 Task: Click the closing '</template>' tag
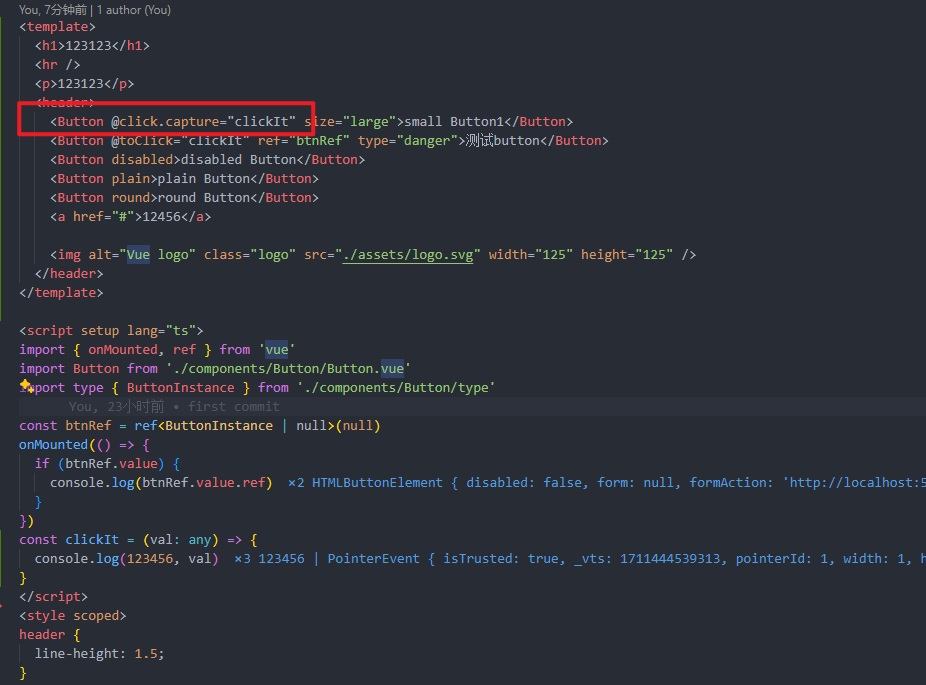61,292
